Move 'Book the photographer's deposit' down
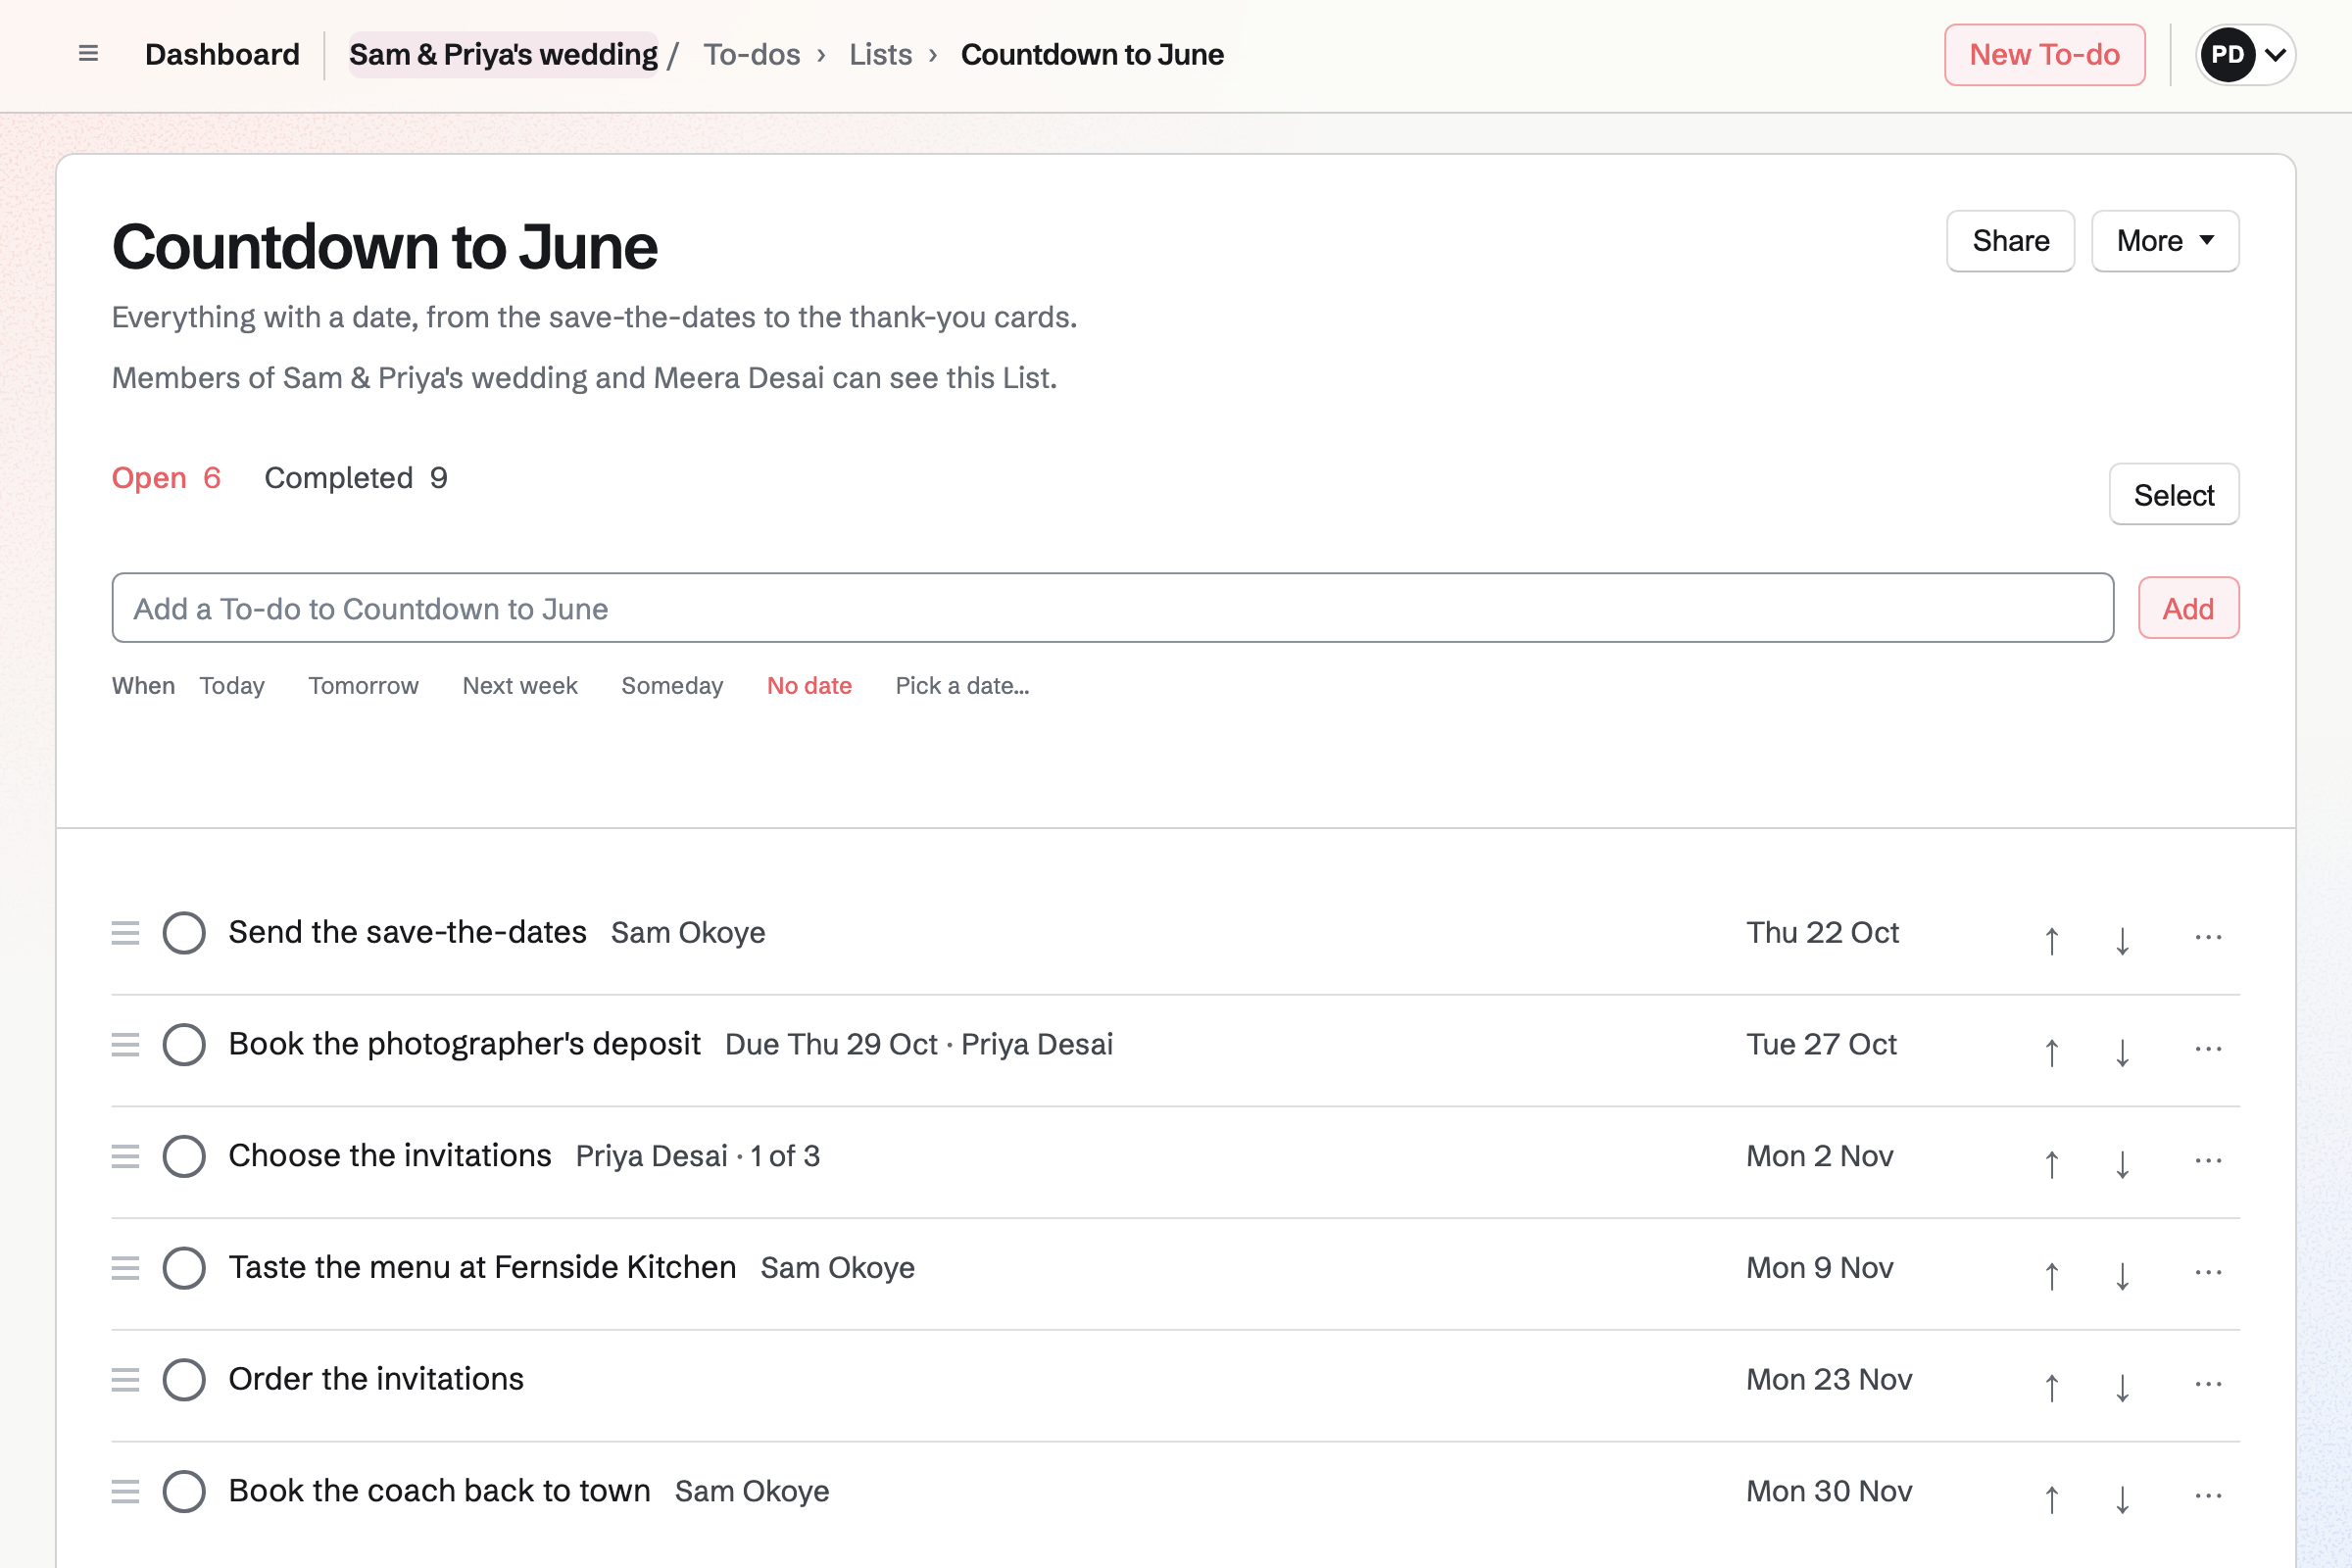 coord(2122,1052)
